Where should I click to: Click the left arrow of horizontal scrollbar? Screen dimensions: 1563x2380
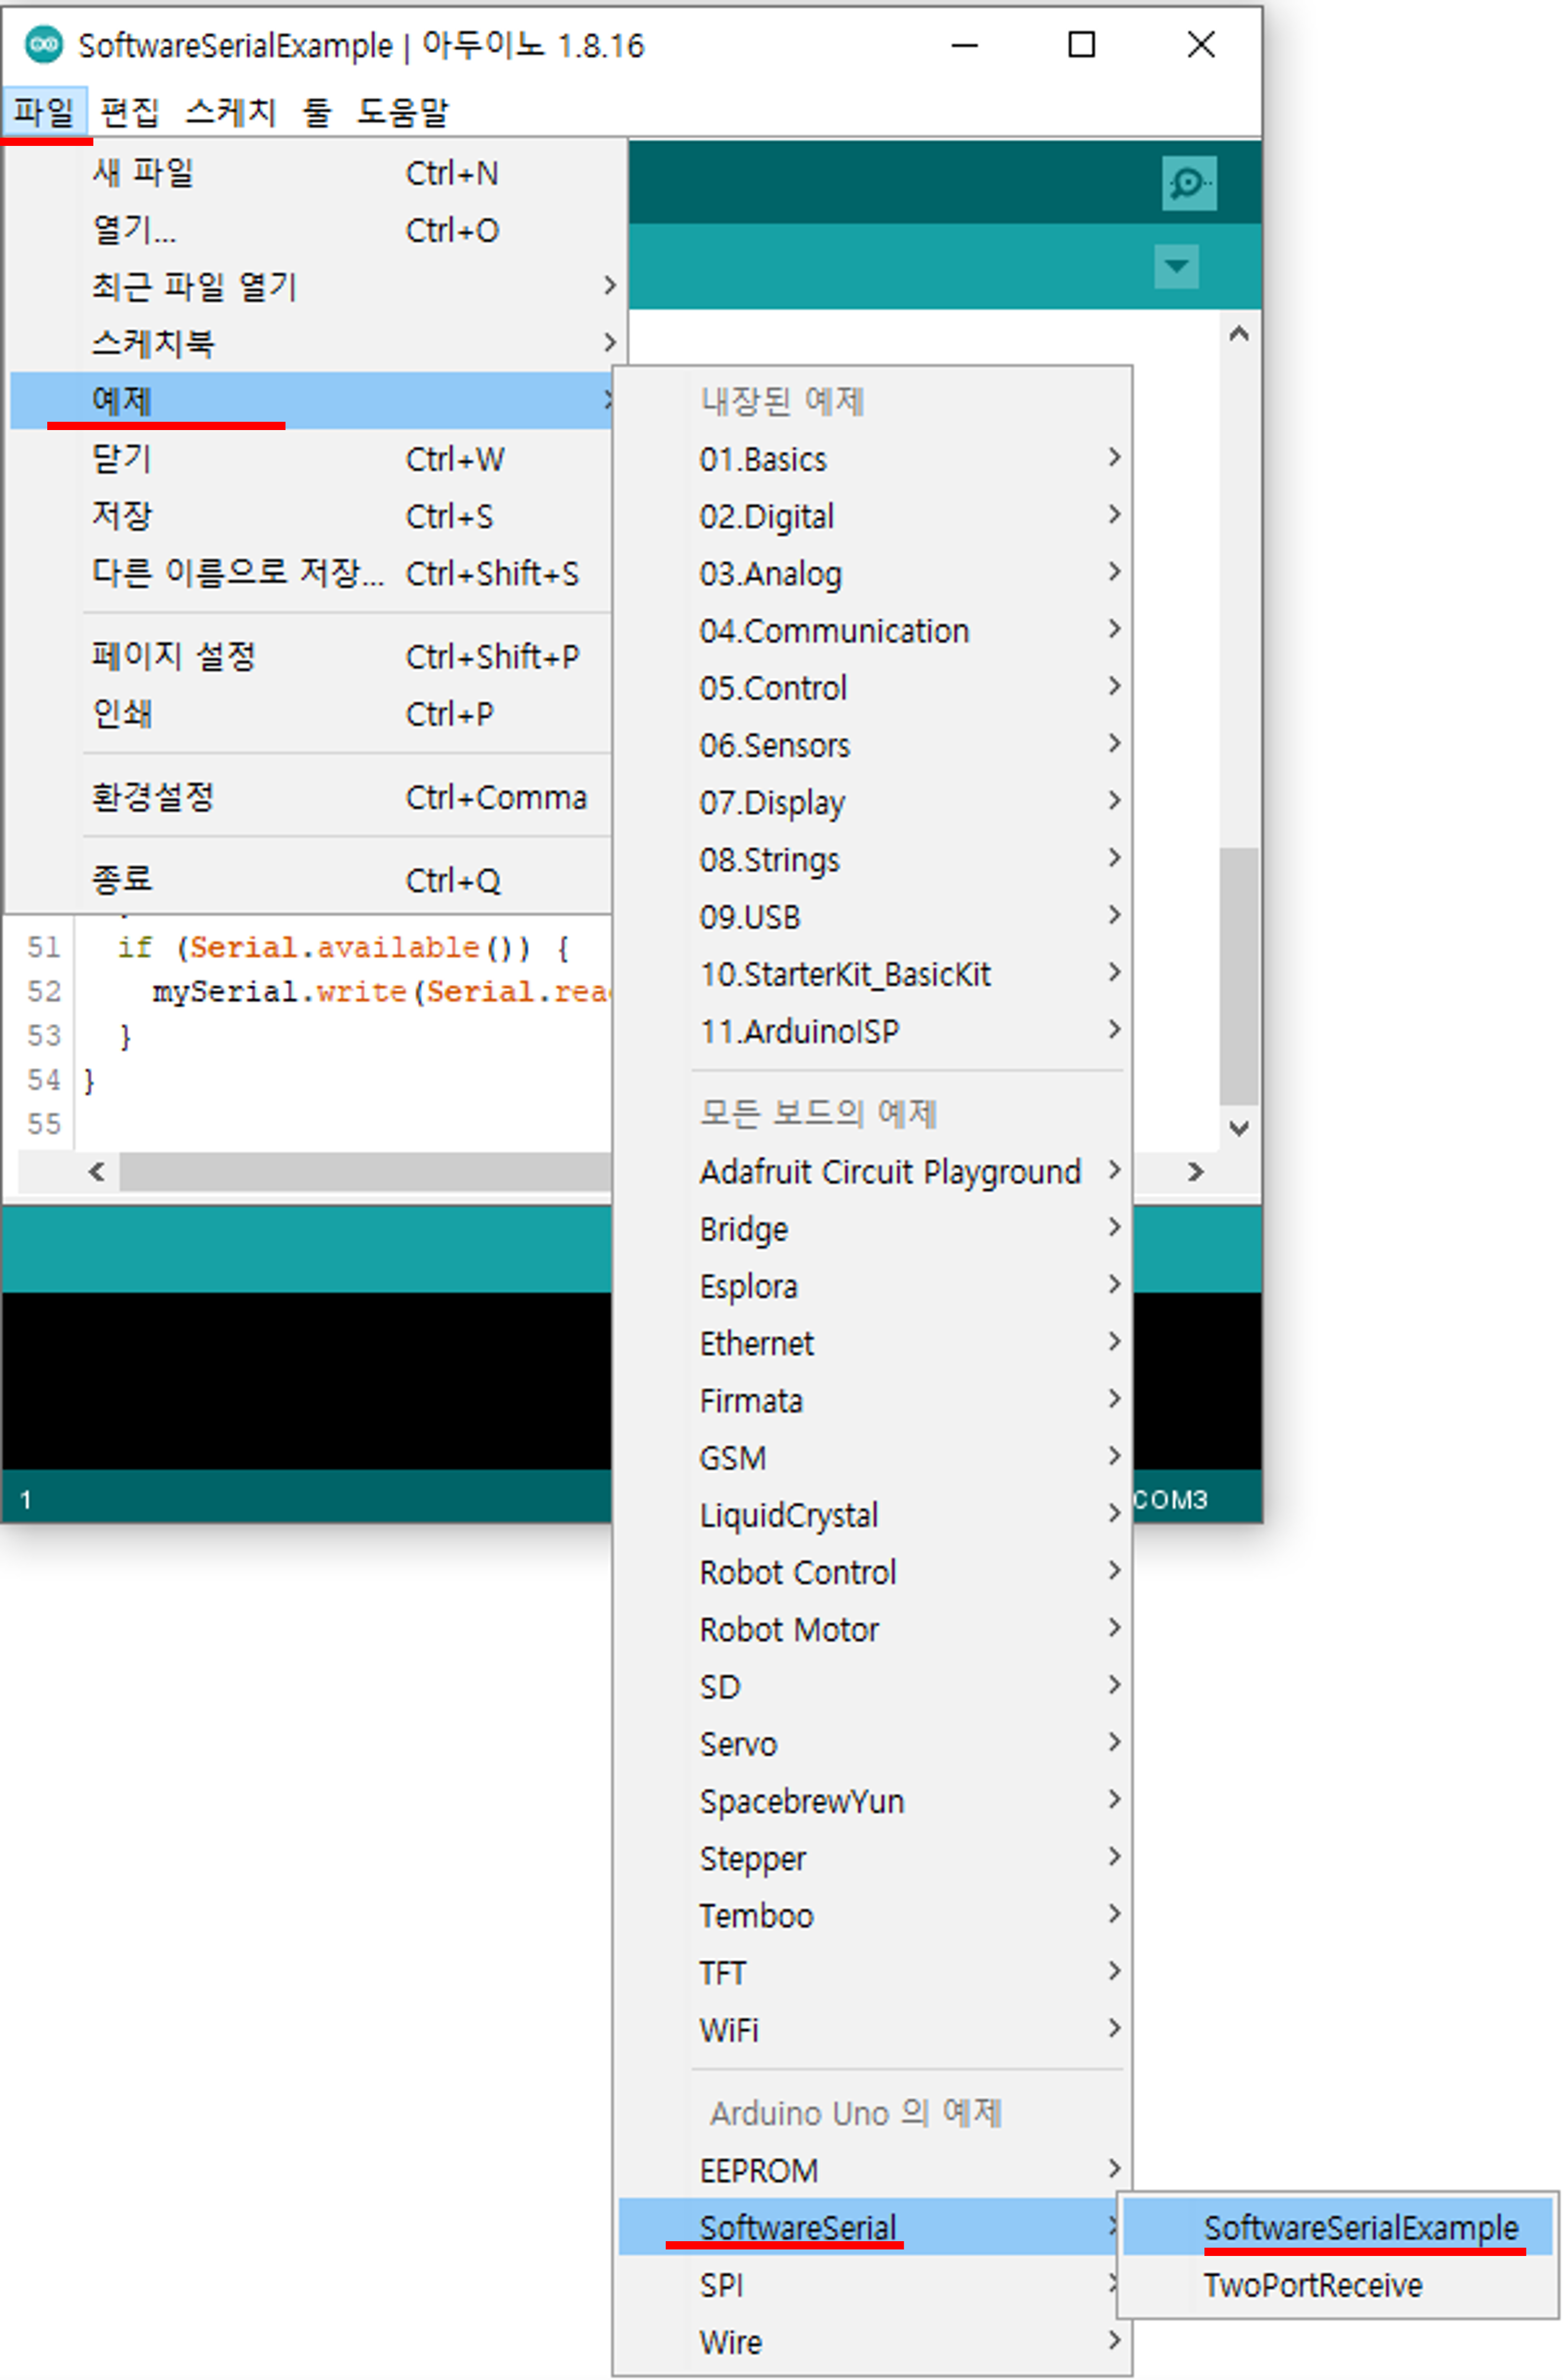(96, 1171)
